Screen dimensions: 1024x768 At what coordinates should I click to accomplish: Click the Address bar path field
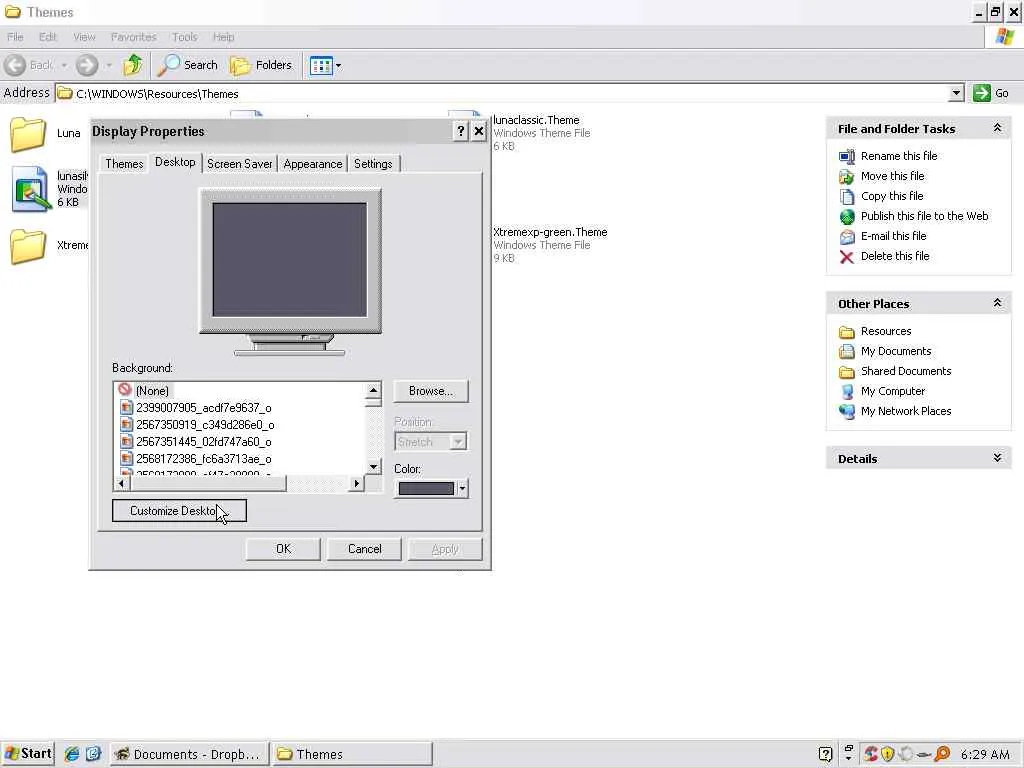pos(502,93)
